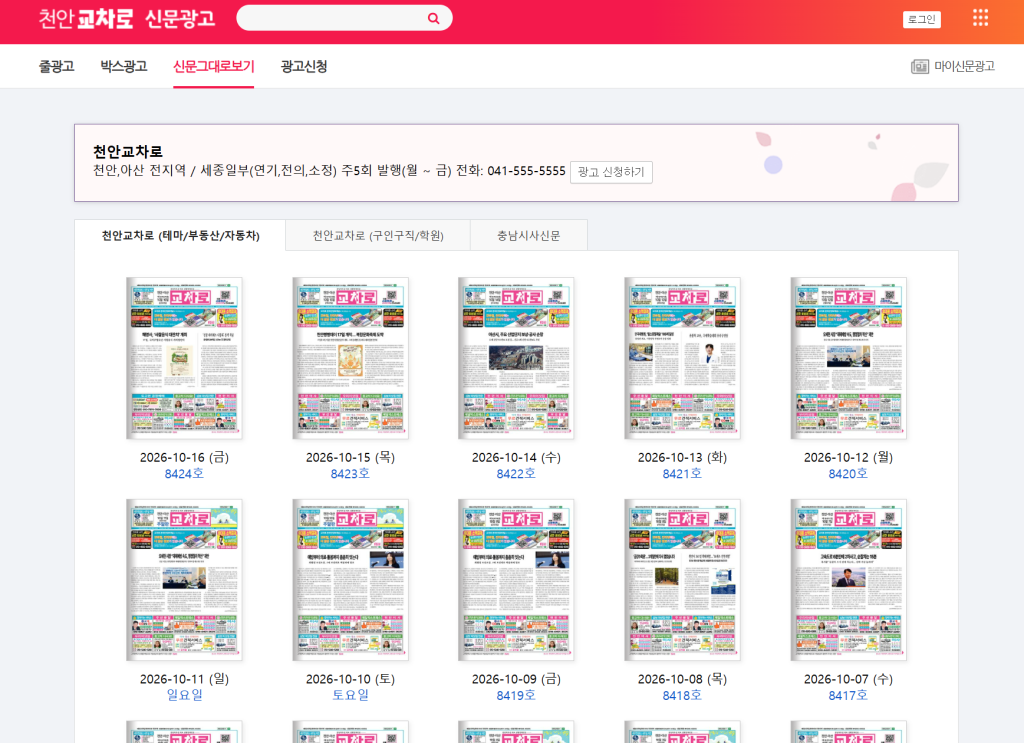Click the 마이신문광고 newspaper icon
This screenshot has height=743, width=1024.
coord(920,66)
